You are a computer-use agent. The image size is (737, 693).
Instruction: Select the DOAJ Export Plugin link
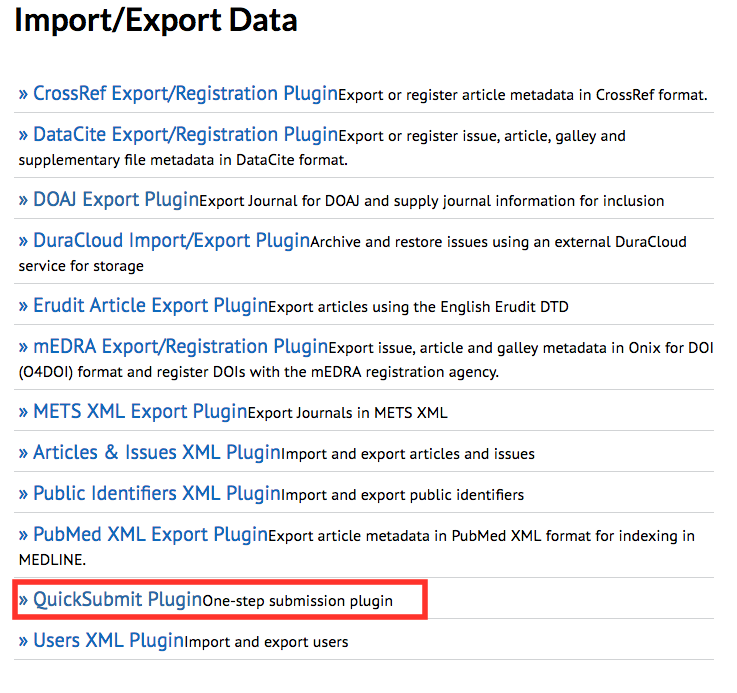pos(116,199)
